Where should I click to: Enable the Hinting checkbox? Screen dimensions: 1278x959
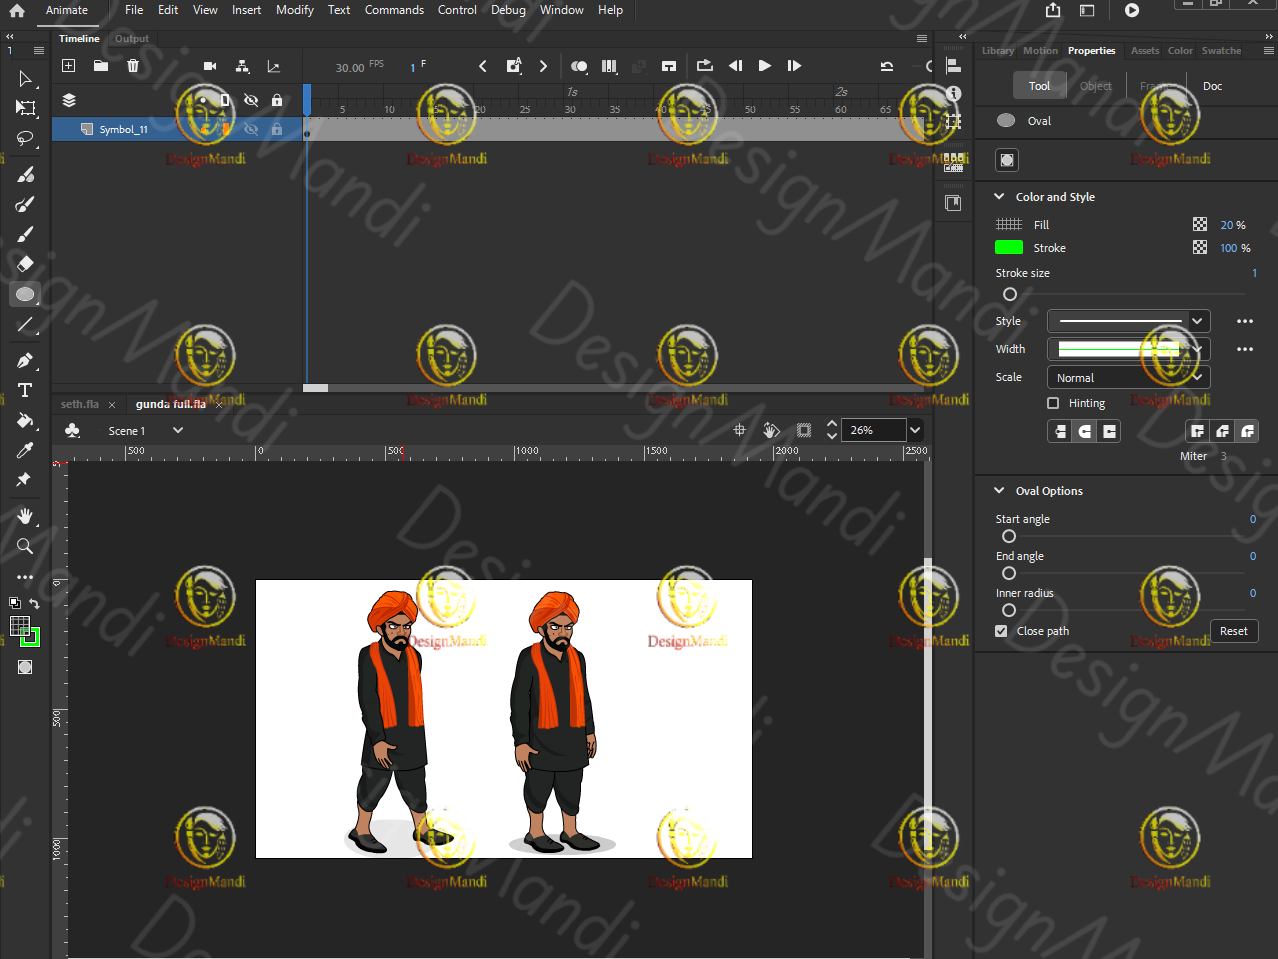tap(1052, 402)
